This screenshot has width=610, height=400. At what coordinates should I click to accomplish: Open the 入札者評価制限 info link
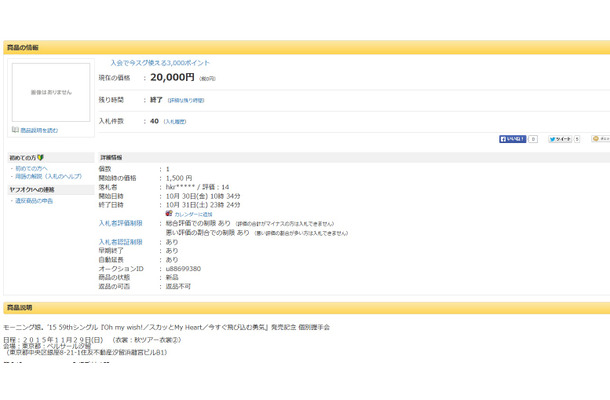point(120,223)
